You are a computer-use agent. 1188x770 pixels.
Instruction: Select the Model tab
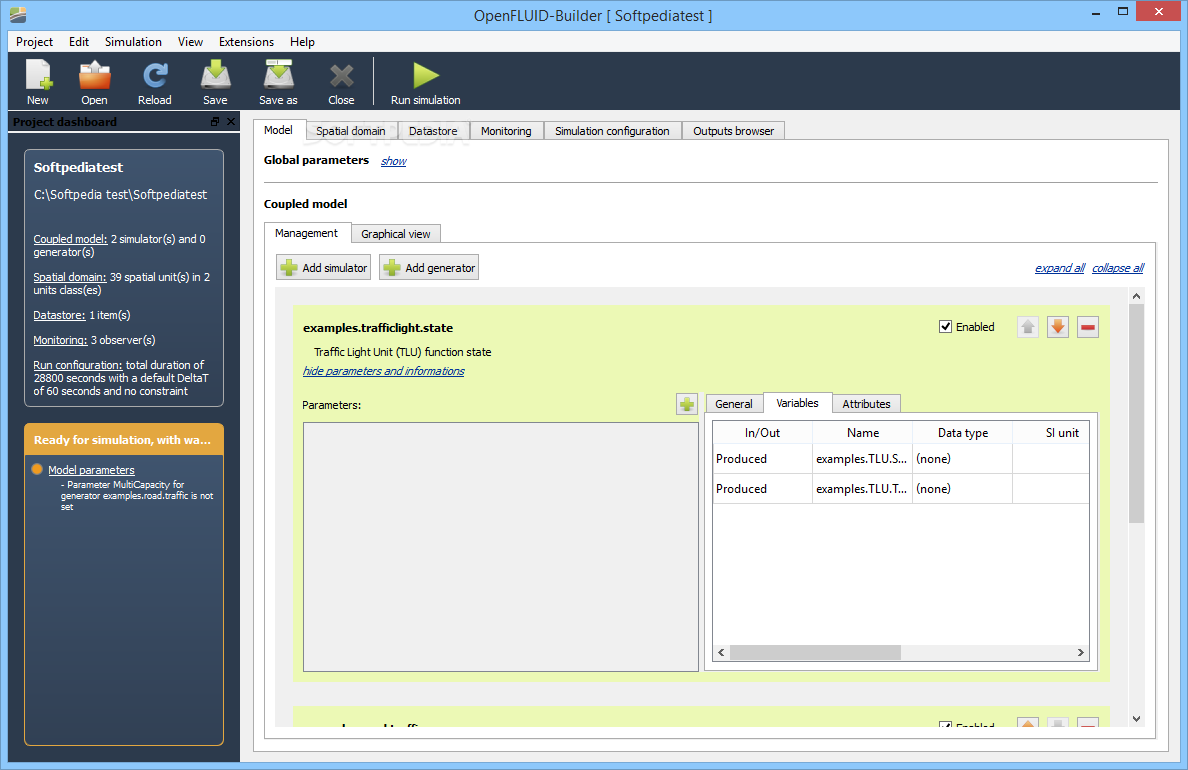pyautogui.click(x=278, y=130)
